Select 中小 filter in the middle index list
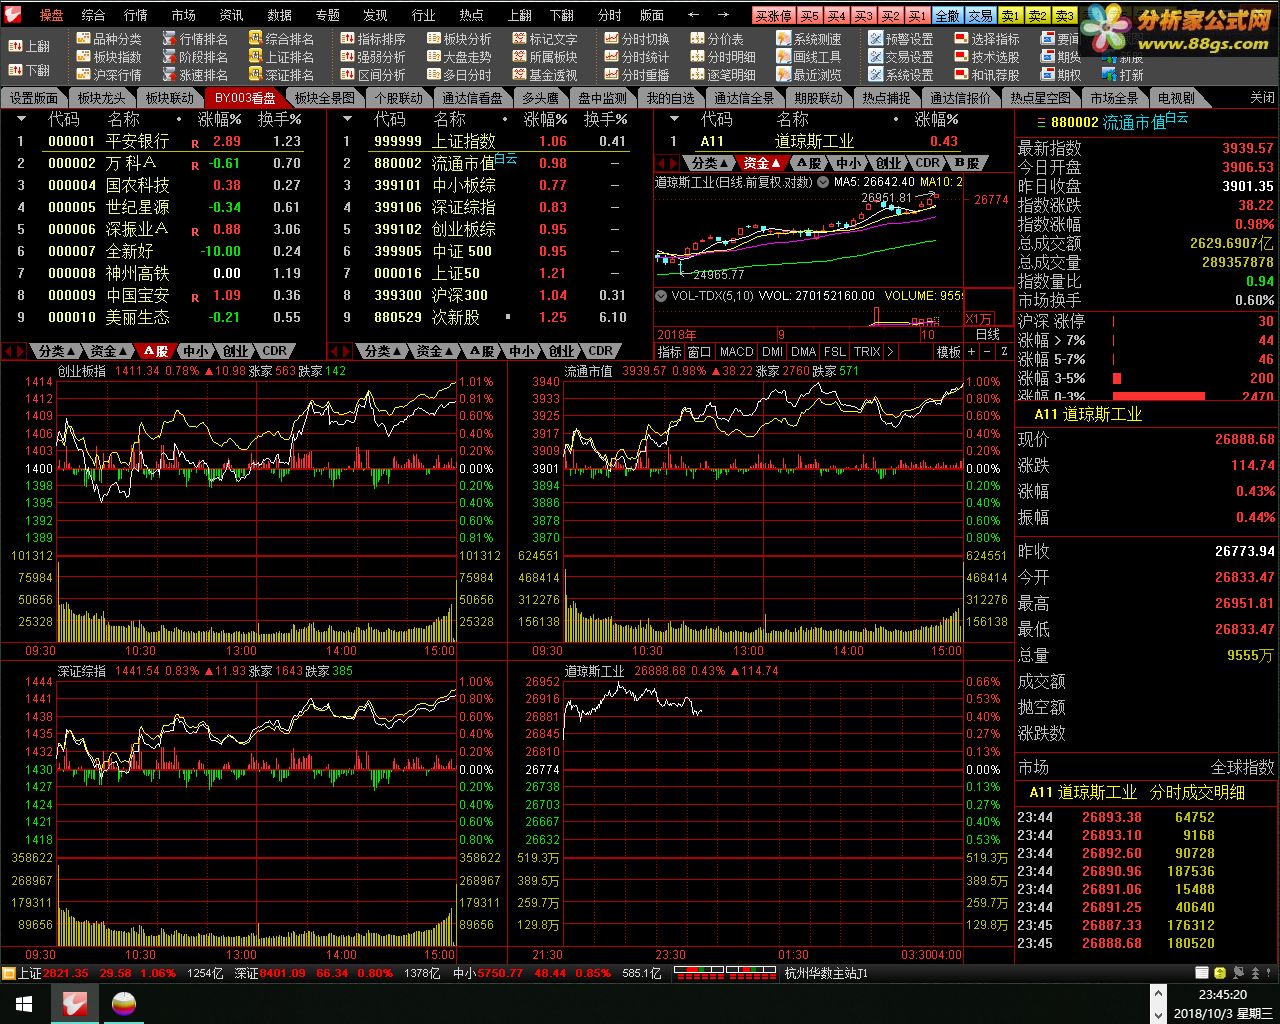Viewport: 1280px width, 1024px height. coord(521,351)
